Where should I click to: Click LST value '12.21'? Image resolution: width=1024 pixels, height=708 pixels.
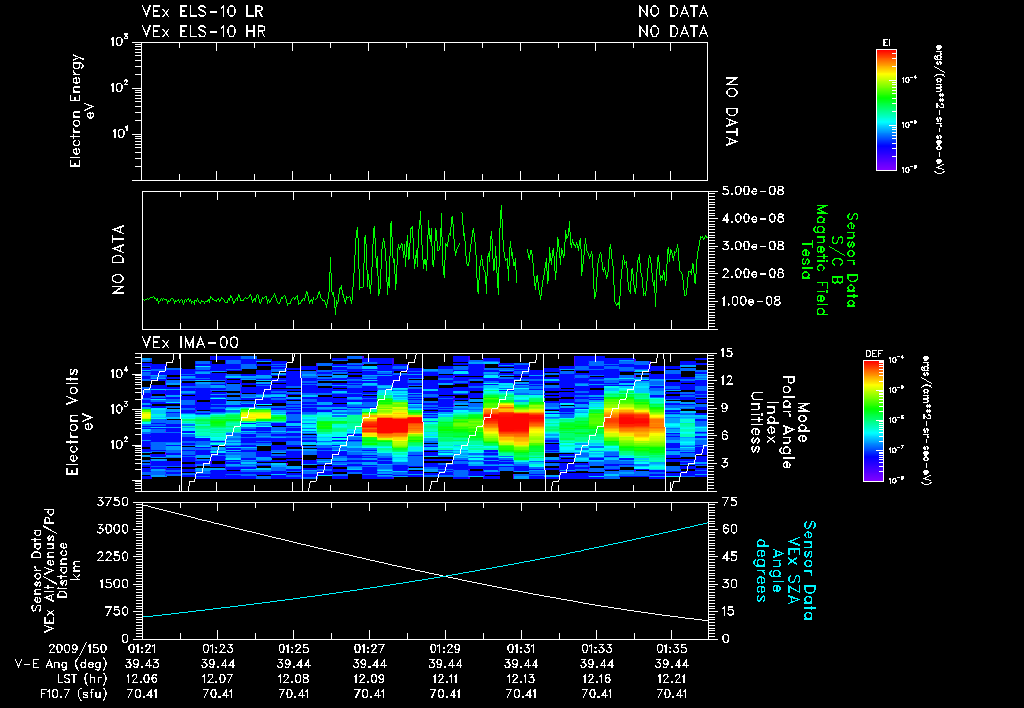672,679
